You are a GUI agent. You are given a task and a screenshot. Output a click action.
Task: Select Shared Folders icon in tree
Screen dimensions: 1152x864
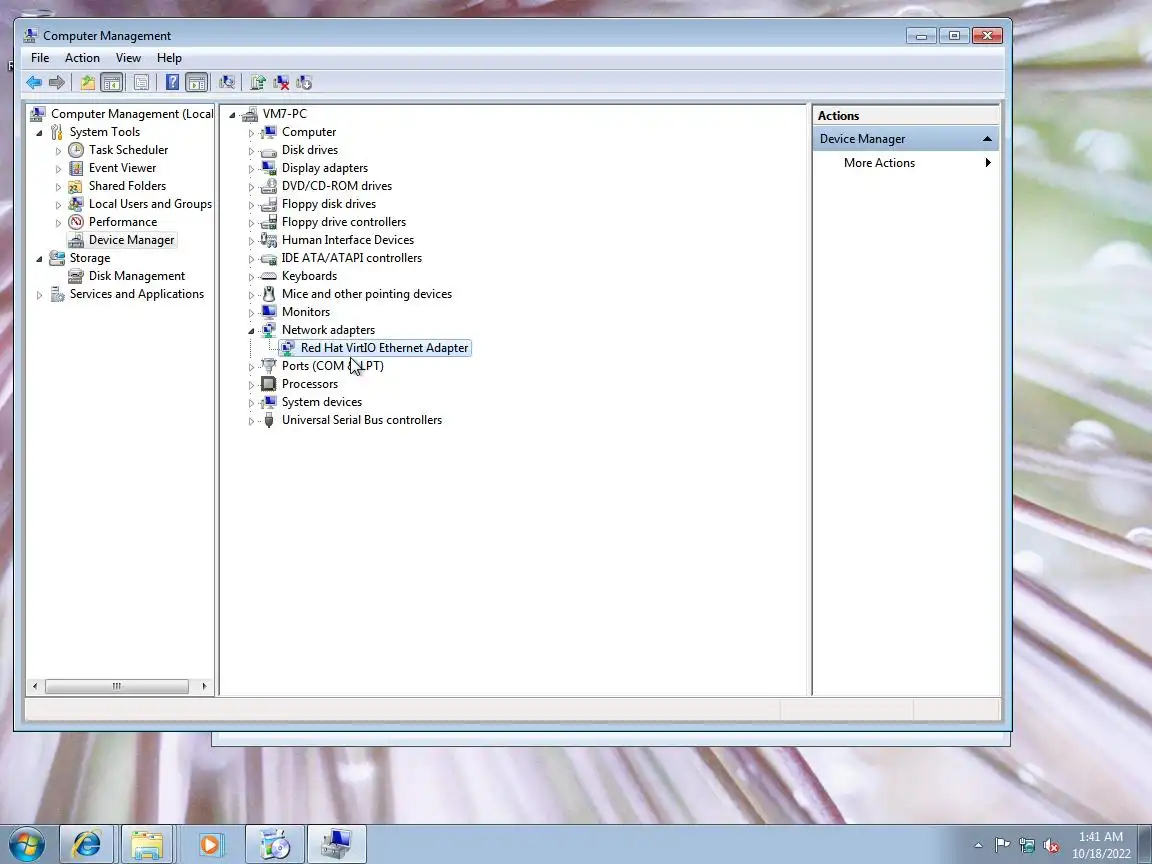click(76, 186)
